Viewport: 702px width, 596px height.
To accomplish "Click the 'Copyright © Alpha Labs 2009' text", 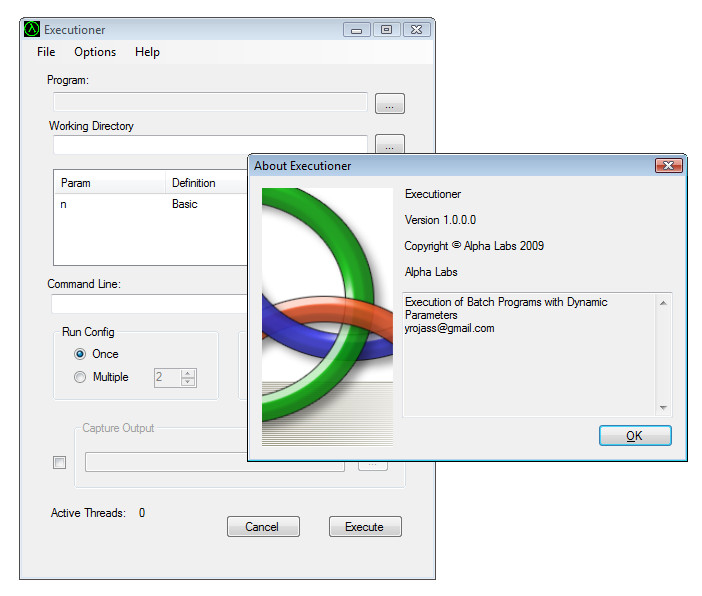I will [474, 246].
